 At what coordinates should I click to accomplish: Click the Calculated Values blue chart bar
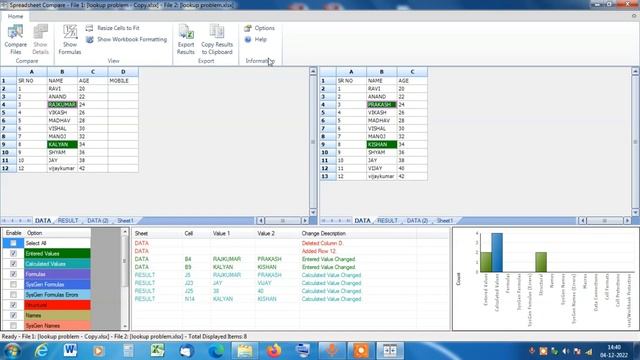tap(497, 252)
